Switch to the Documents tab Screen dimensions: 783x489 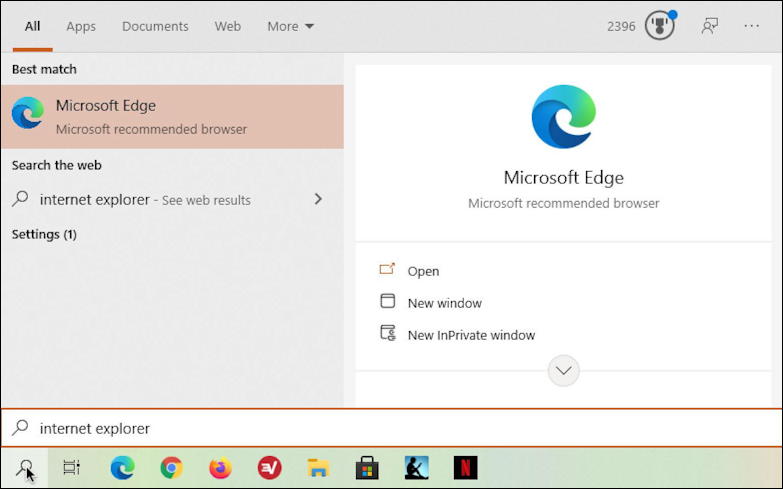[155, 26]
